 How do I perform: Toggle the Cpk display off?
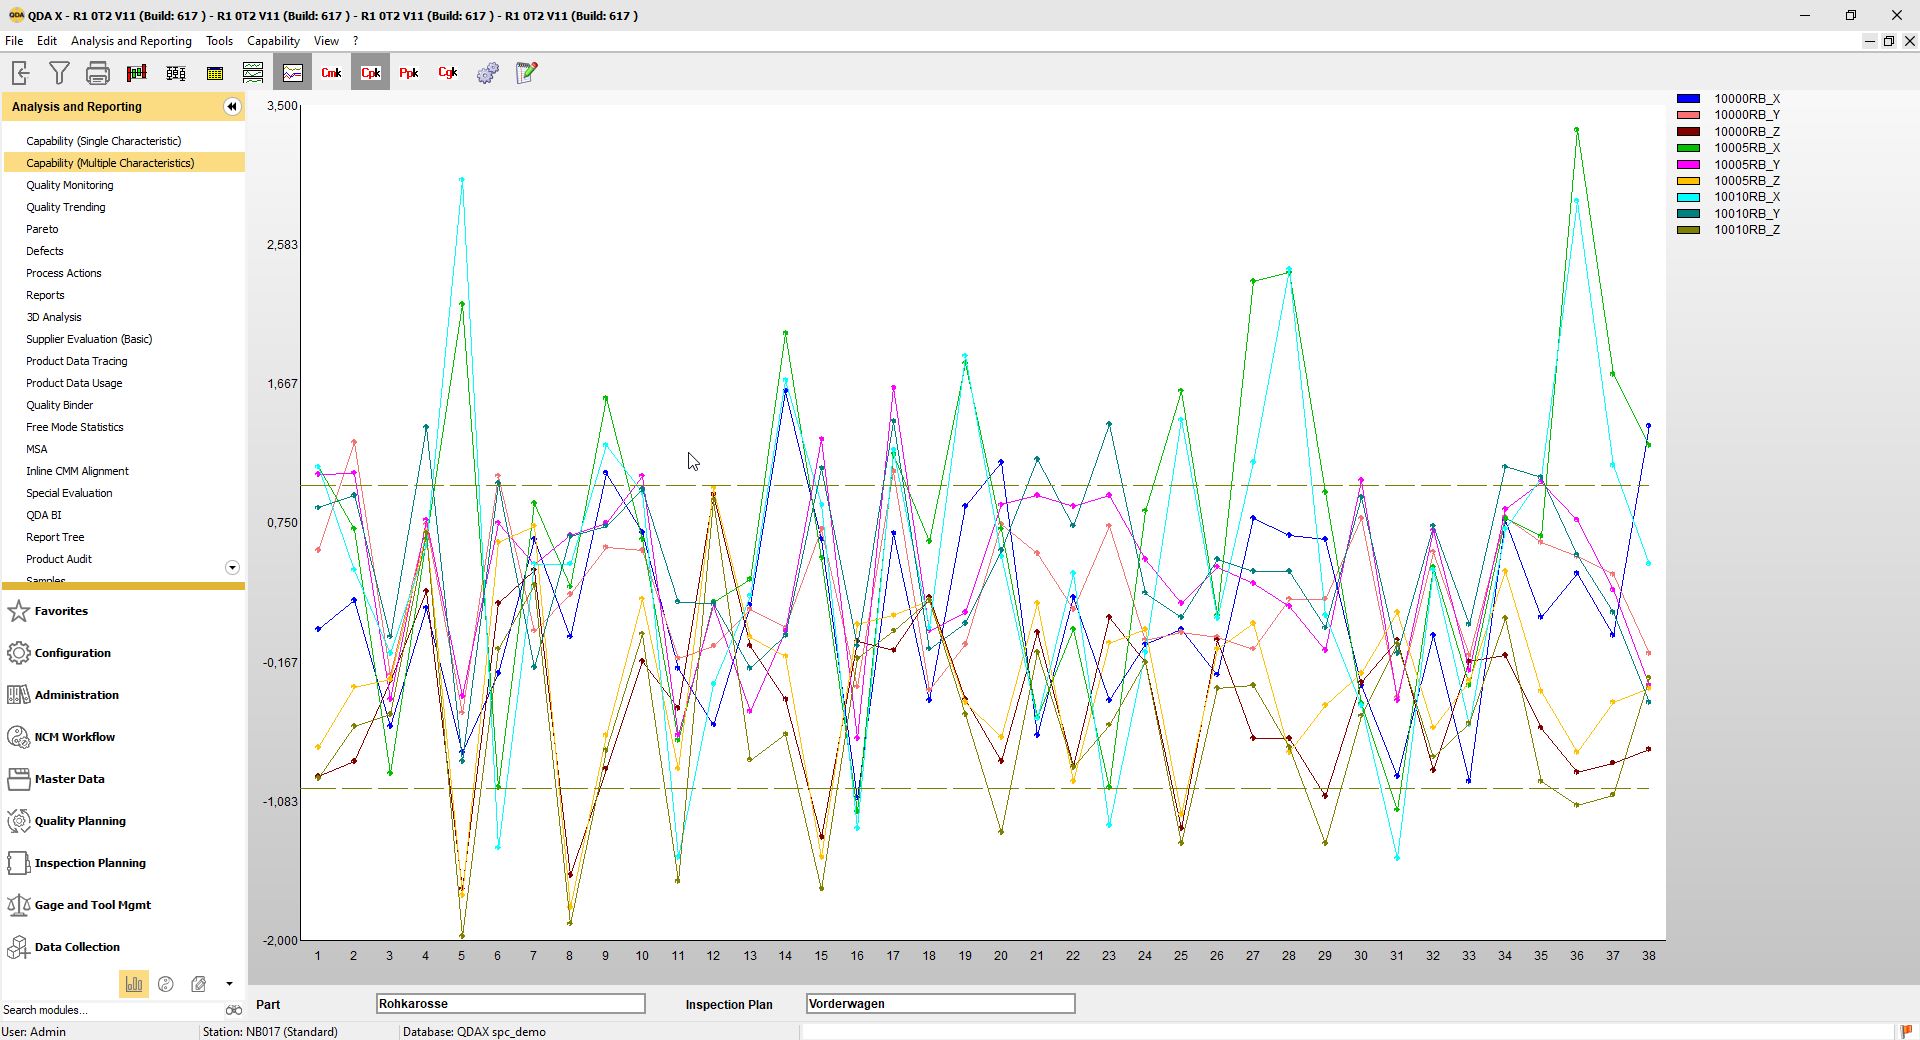pos(369,72)
